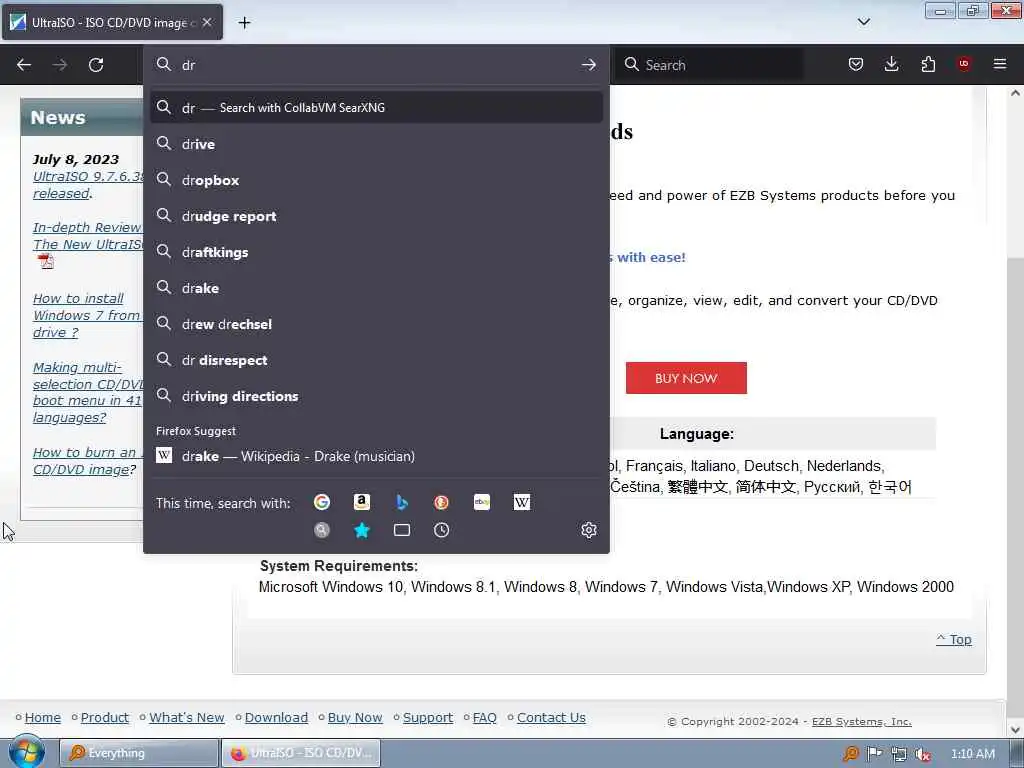Image resolution: width=1024 pixels, height=768 pixels.
Task: Search this time with eBay
Action: (x=482, y=502)
